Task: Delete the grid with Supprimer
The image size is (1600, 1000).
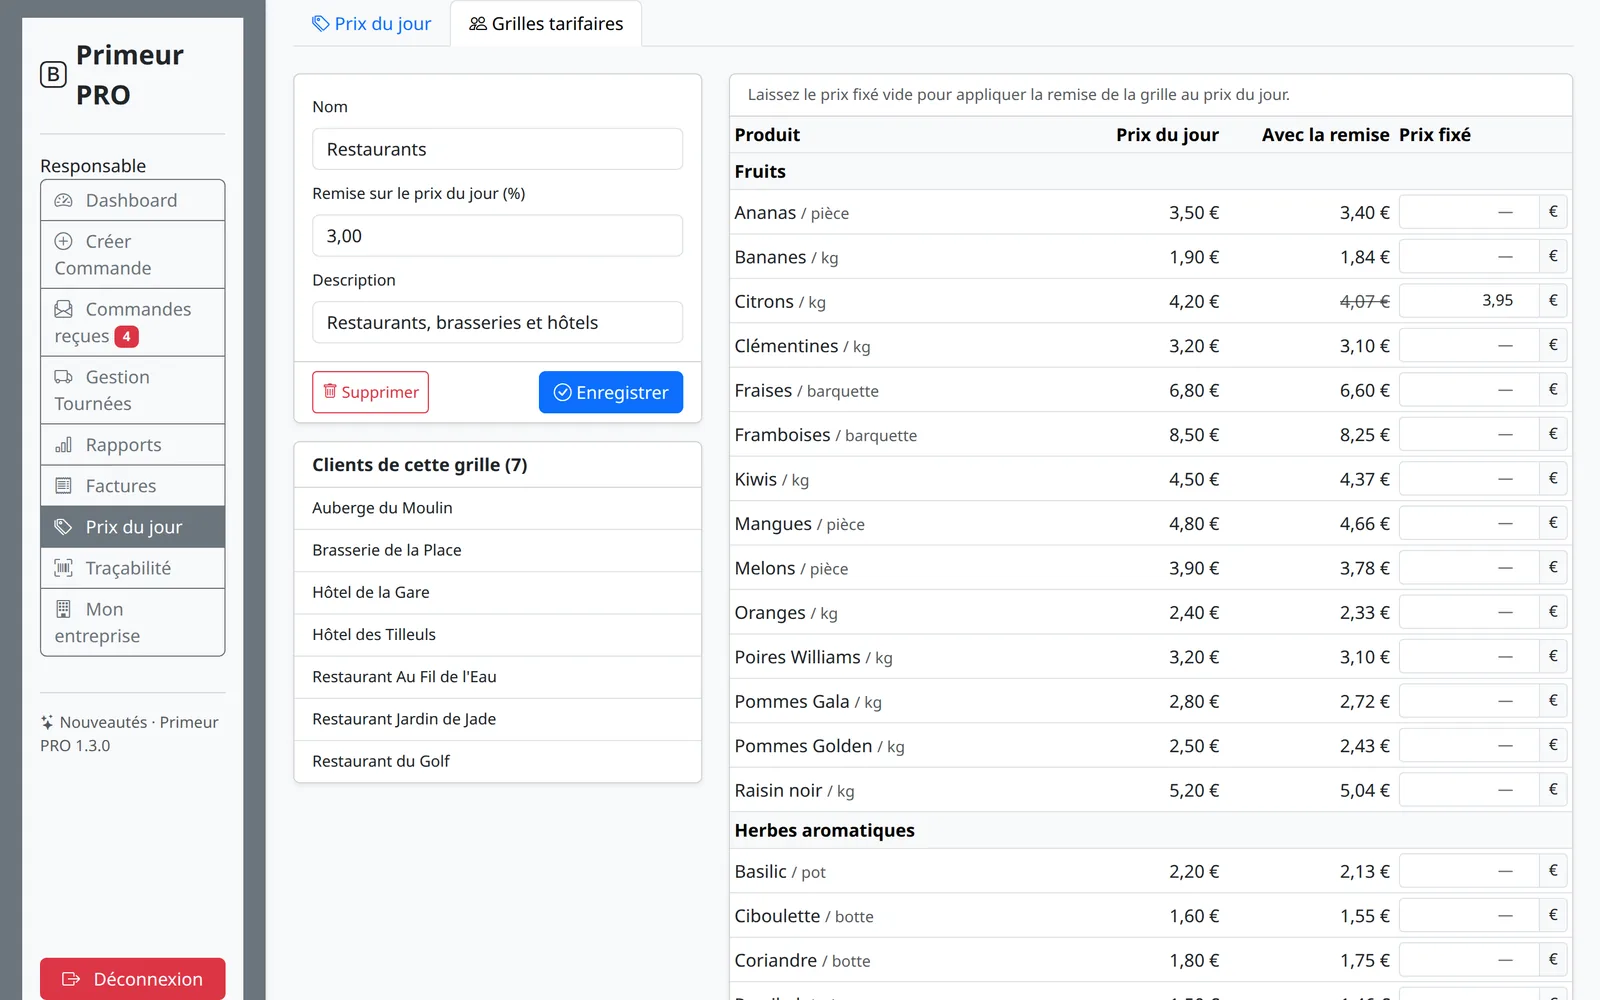Action: [370, 392]
